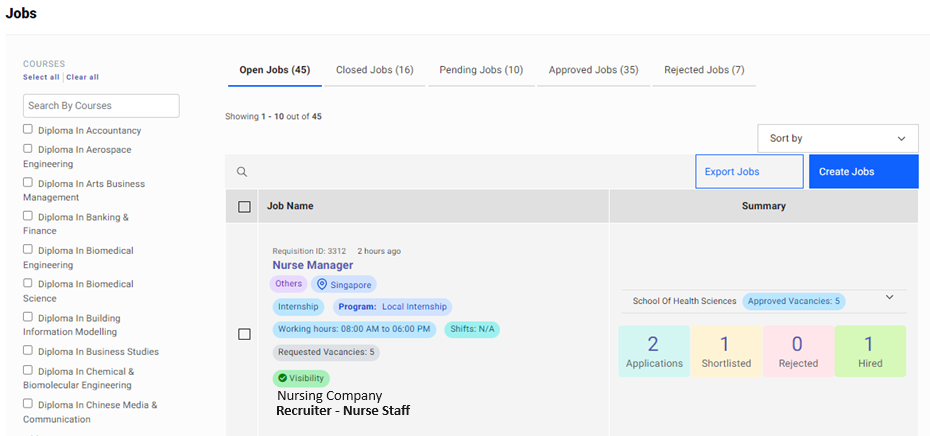Tick the Diploma In Accountancy checkbox
The width and height of the screenshot is (930, 436).
click(28, 129)
